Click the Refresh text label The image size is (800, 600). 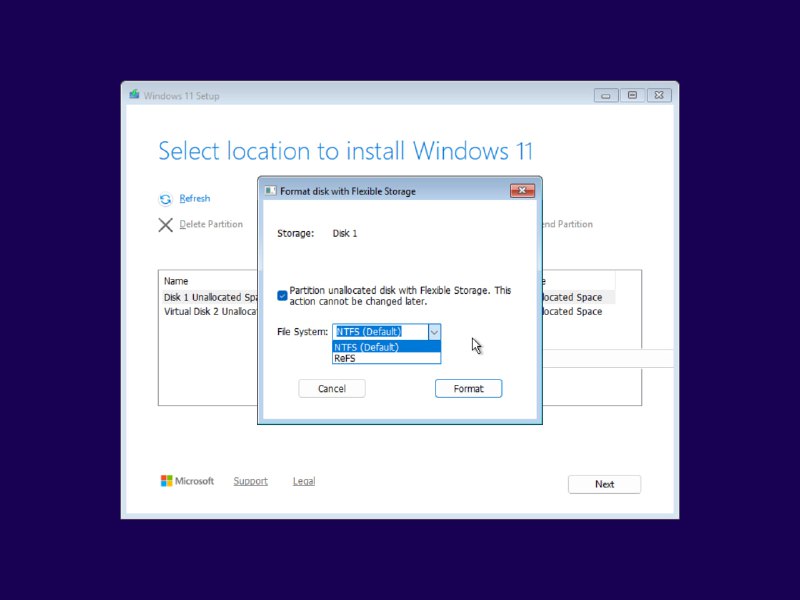pos(194,198)
